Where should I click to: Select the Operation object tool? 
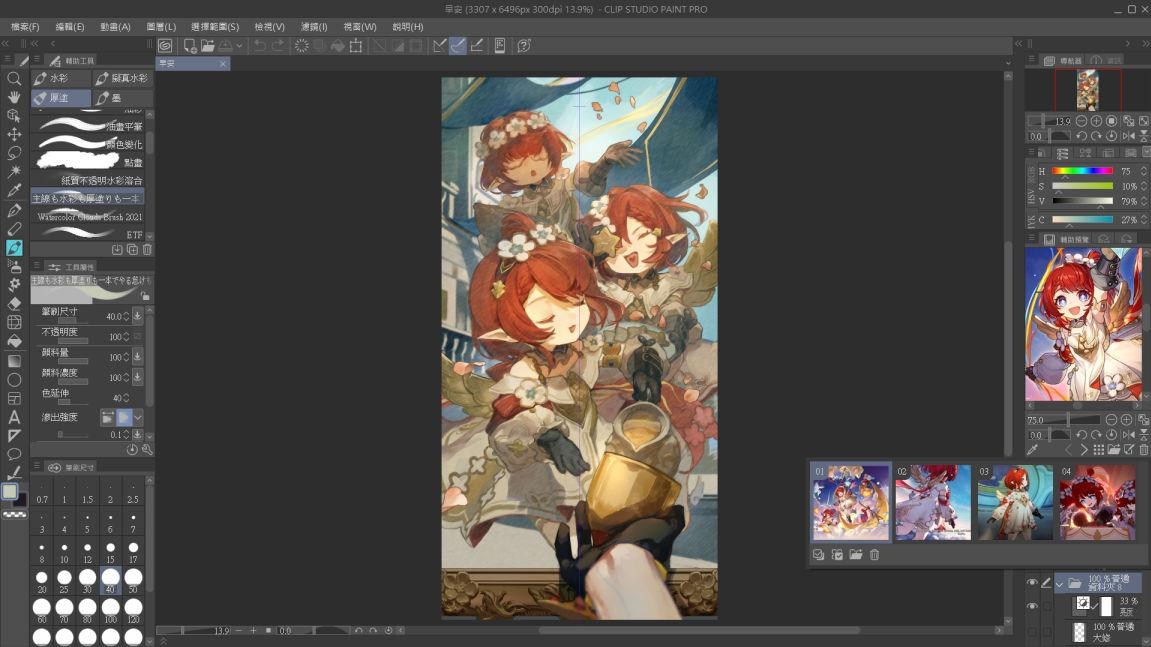point(14,115)
